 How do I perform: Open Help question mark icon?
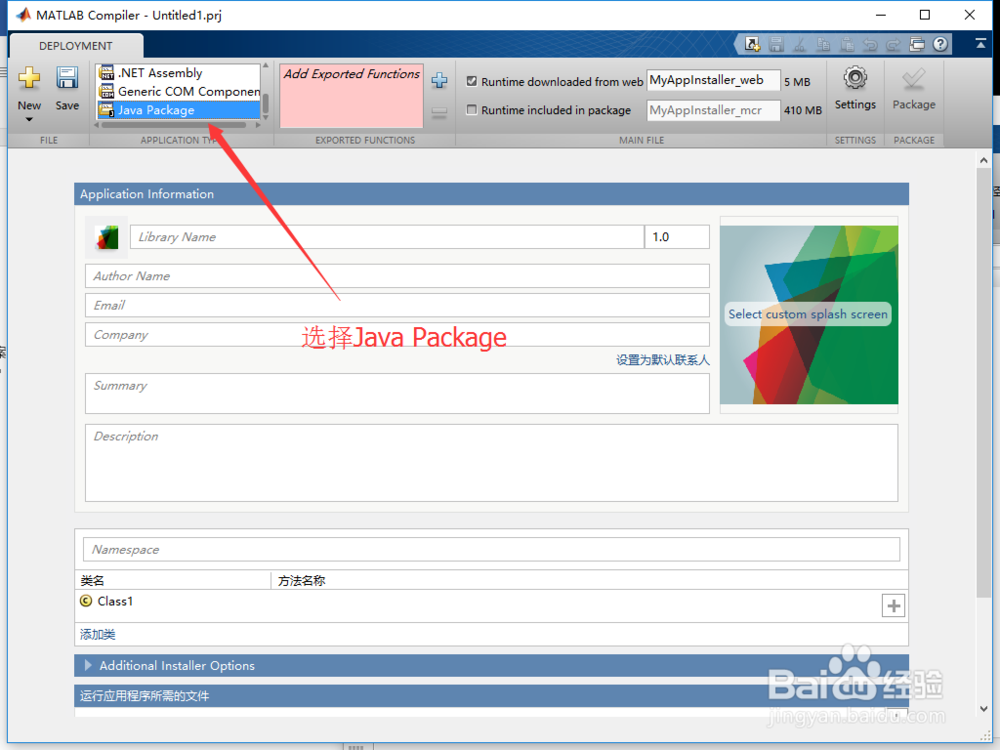point(940,44)
